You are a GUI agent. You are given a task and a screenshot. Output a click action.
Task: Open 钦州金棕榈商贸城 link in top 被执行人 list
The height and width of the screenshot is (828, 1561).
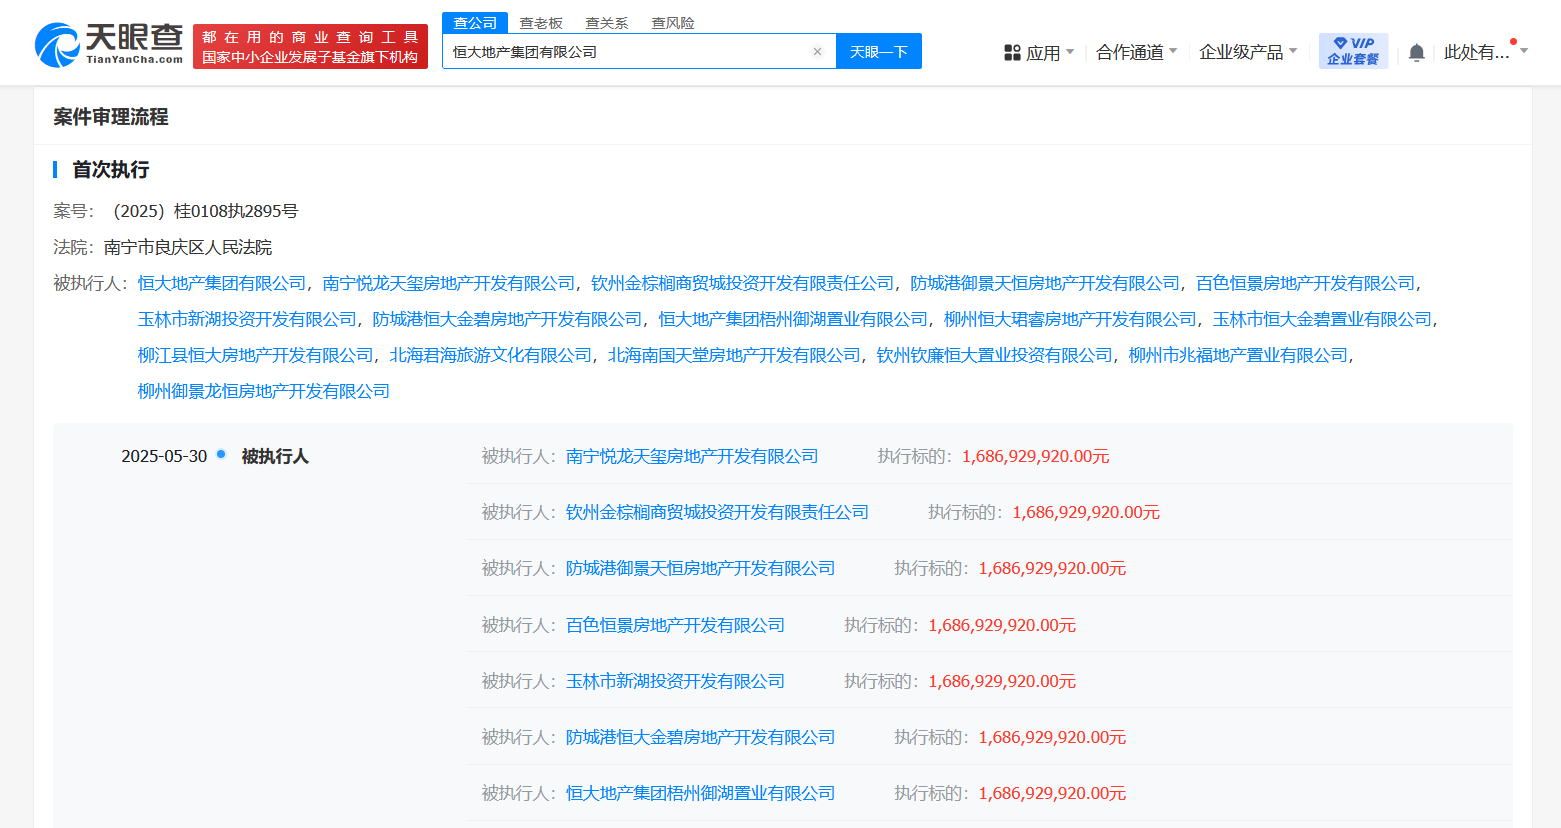point(743,283)
